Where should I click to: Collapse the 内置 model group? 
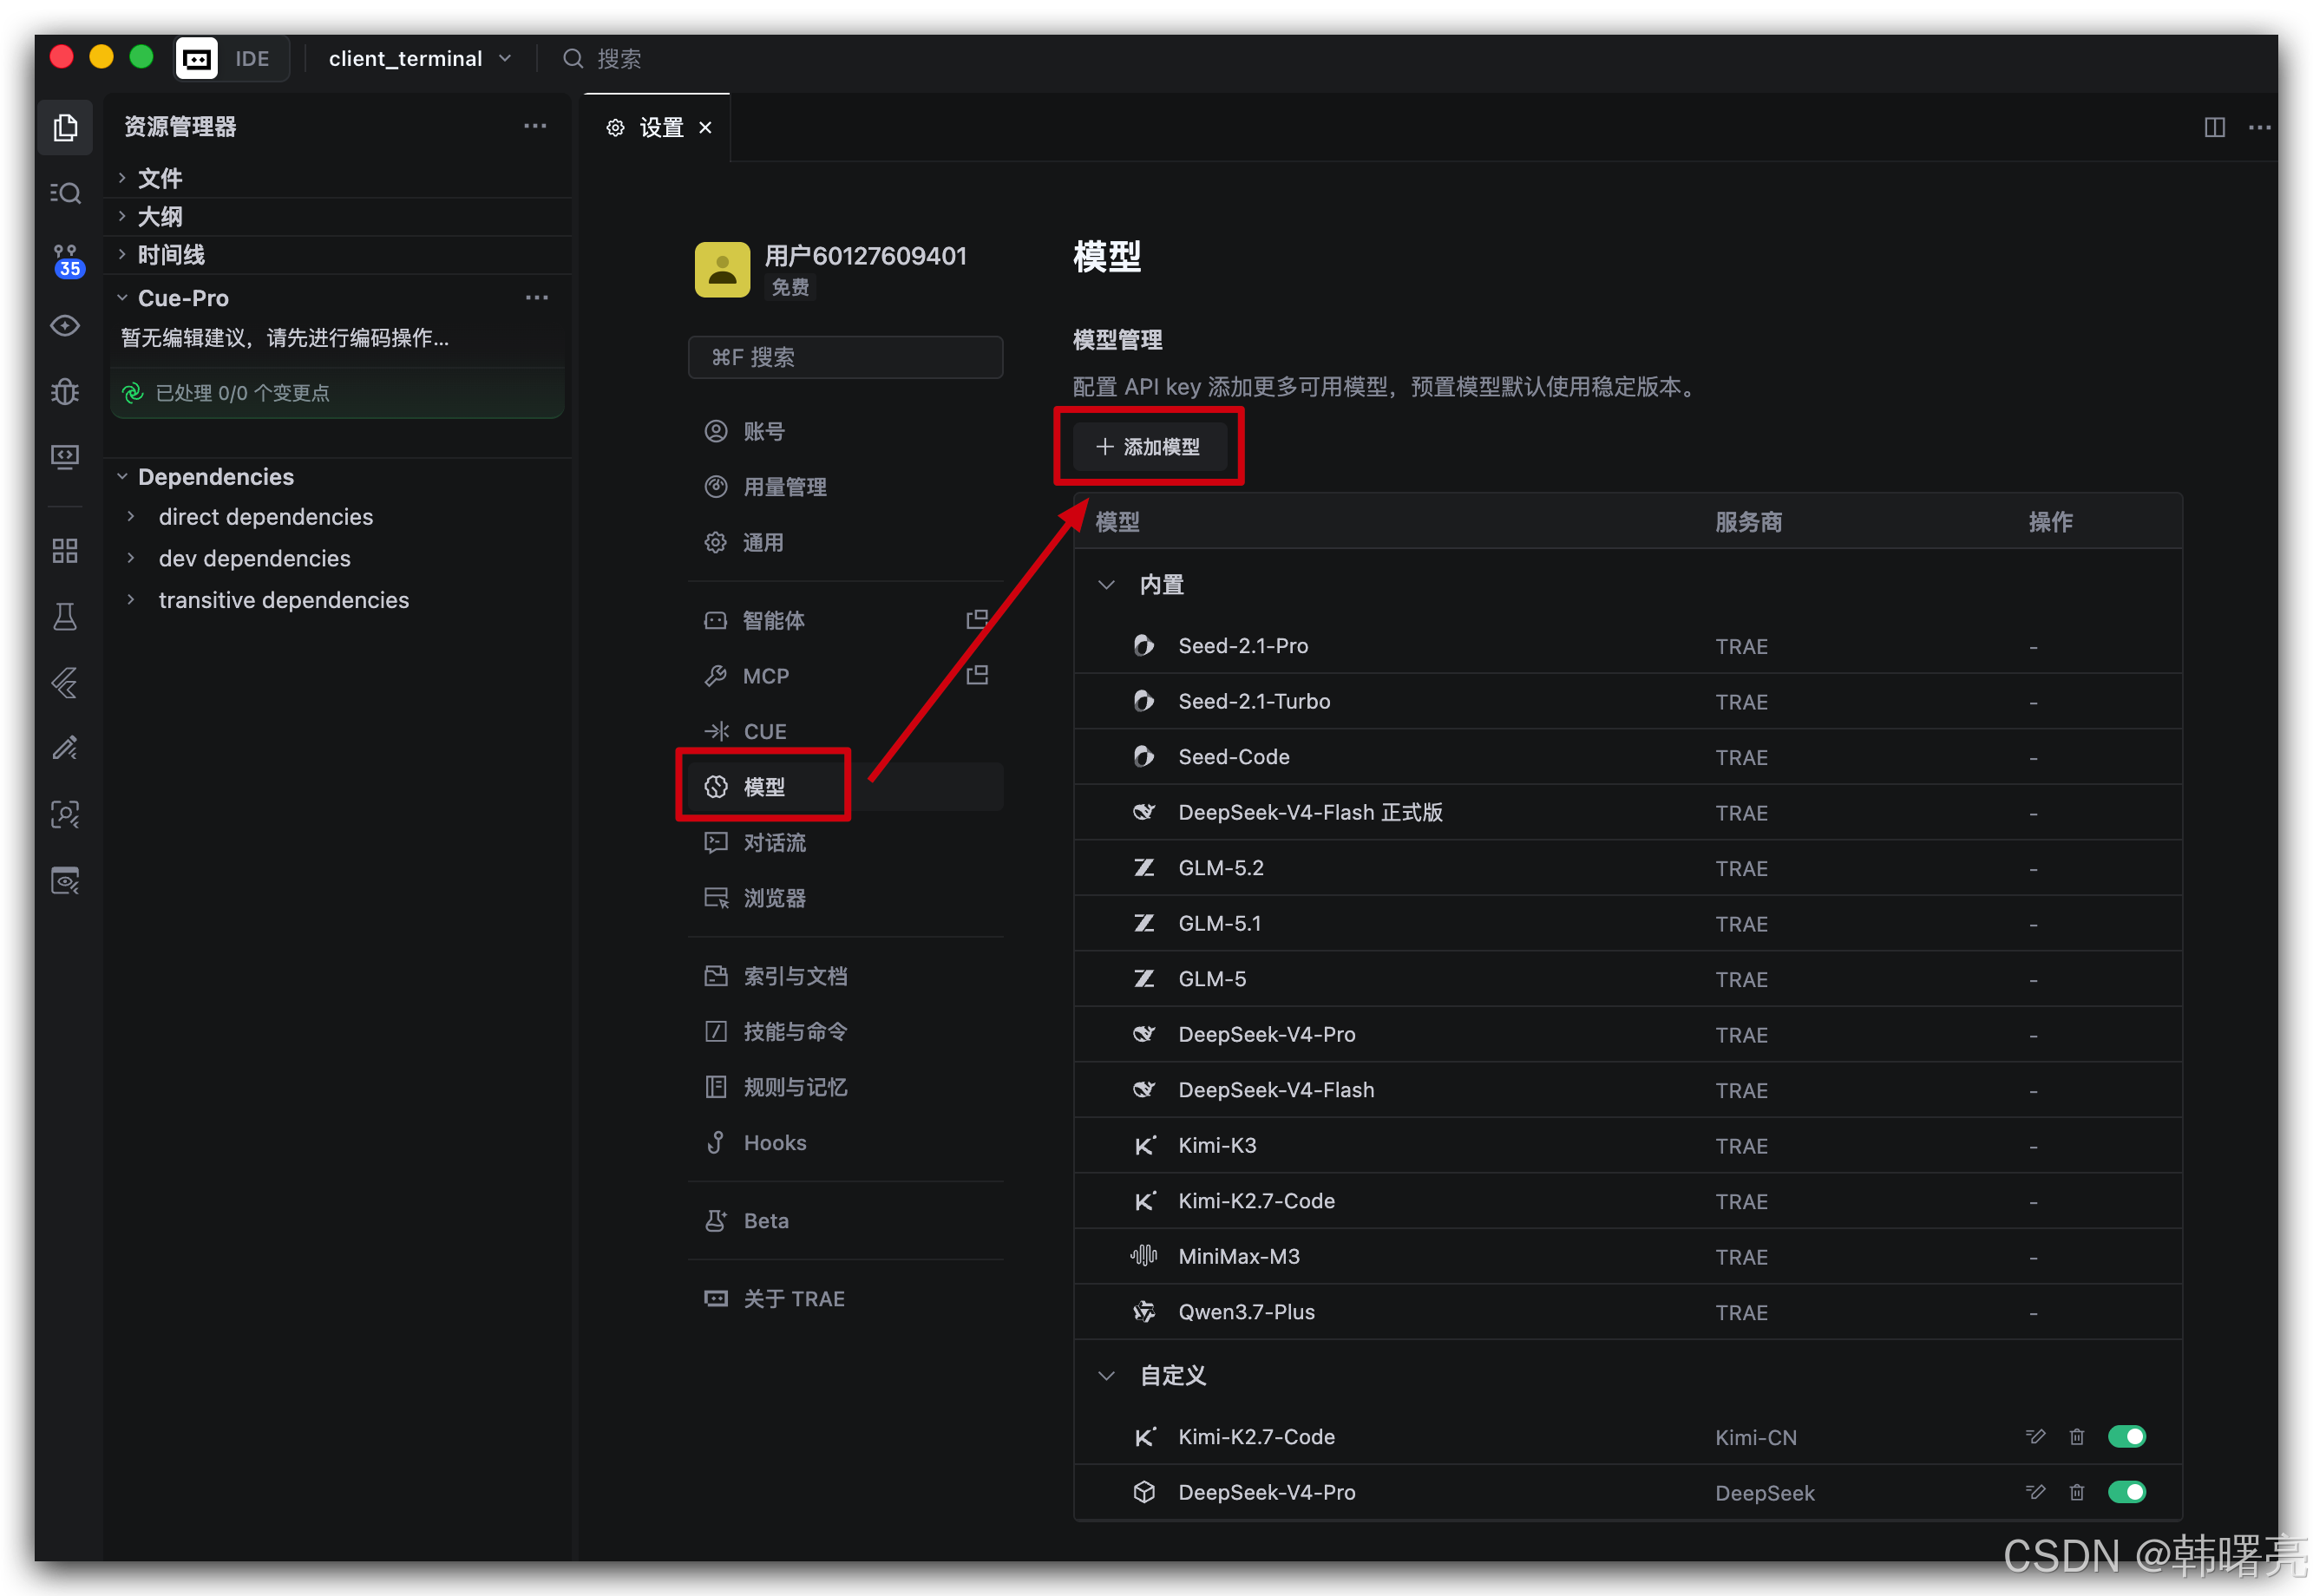click(1106, 584)
